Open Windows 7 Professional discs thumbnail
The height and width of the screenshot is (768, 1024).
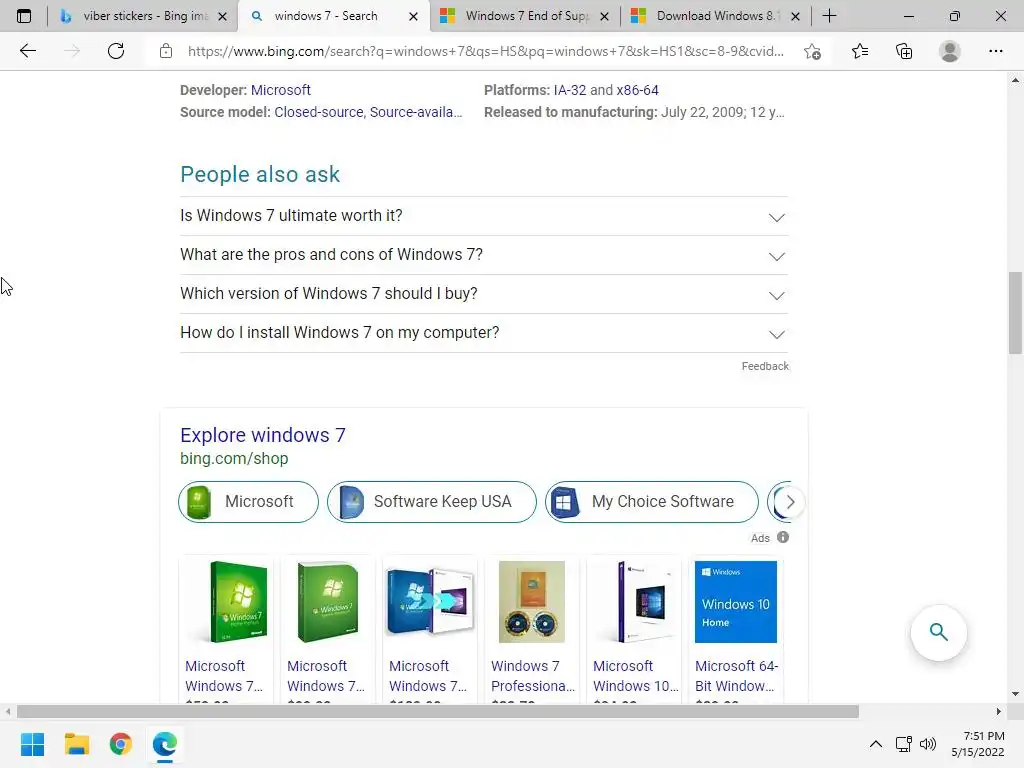coord(532,602)
